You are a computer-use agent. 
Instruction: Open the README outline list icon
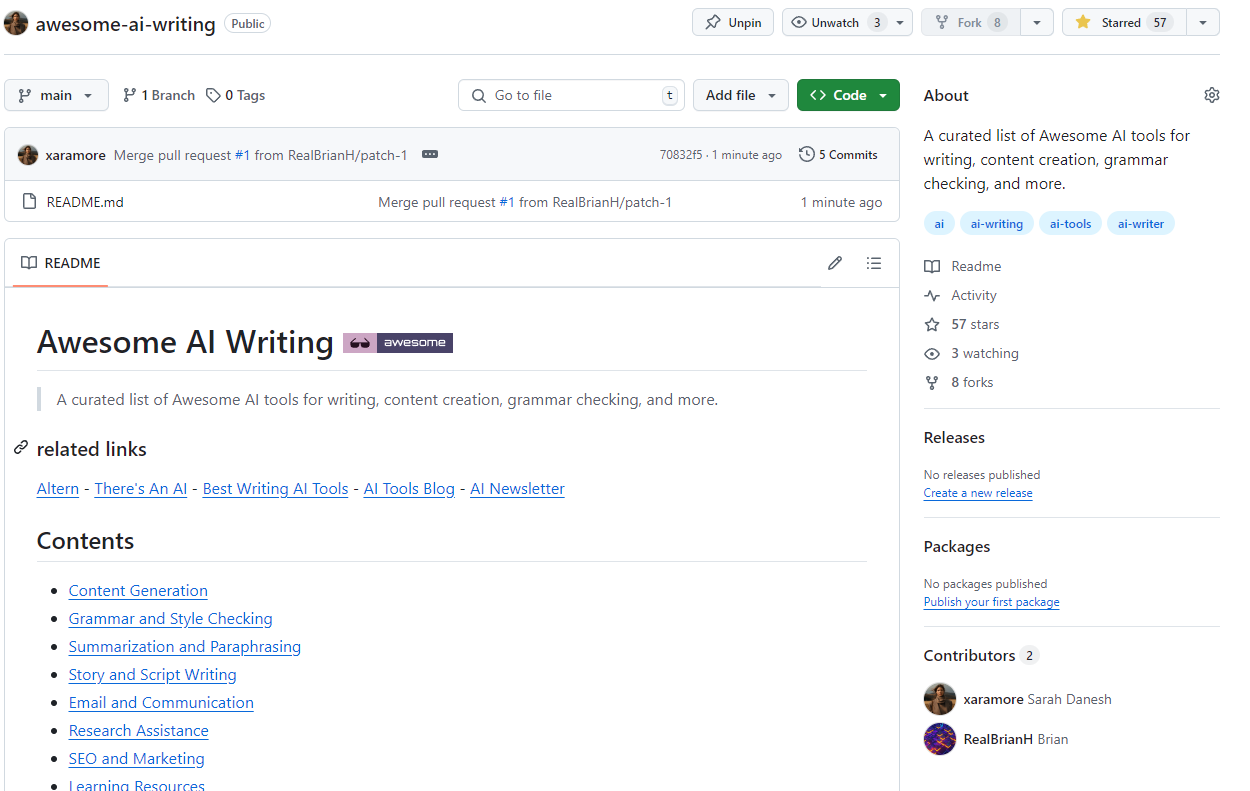click(x=874, y=263)
